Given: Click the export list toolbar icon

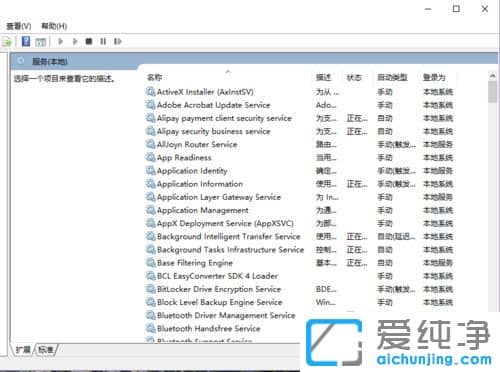Looking at the screenshot, I should click(7, 42).
